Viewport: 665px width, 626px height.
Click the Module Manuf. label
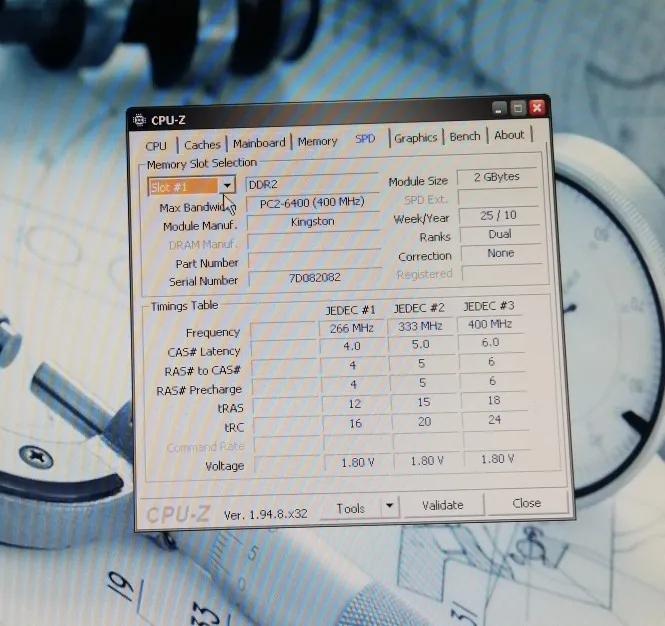pos(200,226)
